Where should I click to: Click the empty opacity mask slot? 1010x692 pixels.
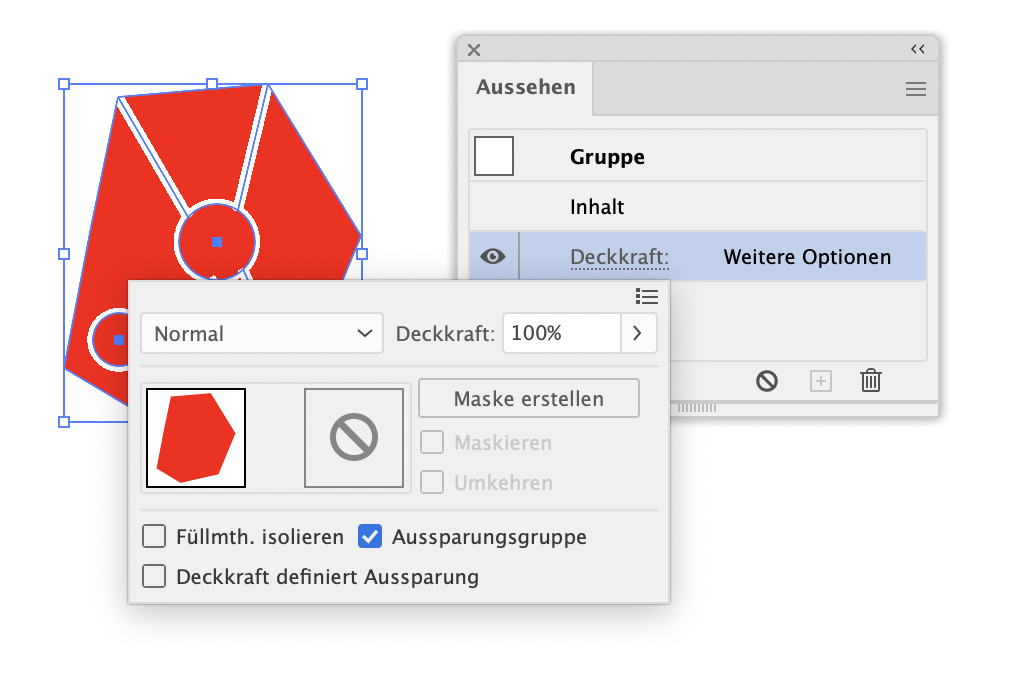tap(354, 438)
